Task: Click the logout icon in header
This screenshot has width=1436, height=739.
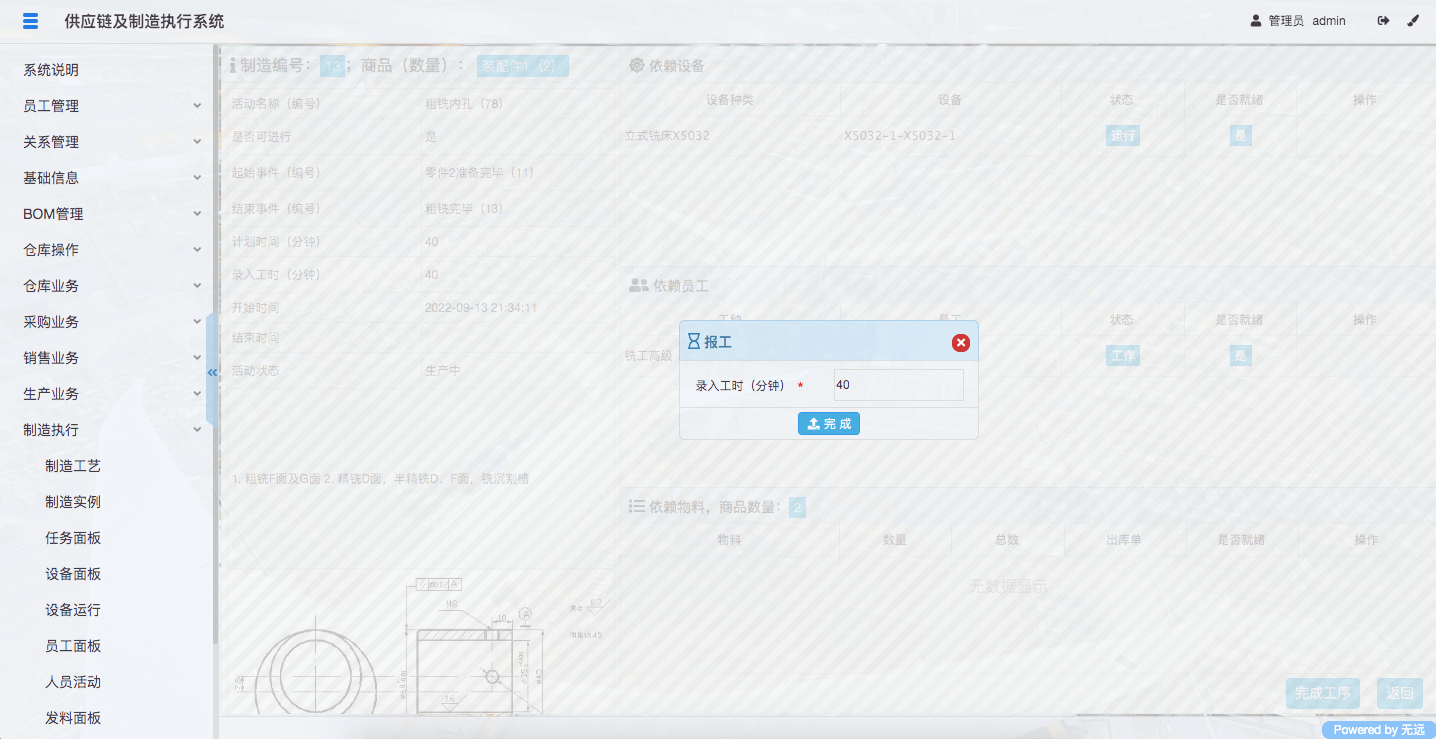Action: coord(1383,21)
